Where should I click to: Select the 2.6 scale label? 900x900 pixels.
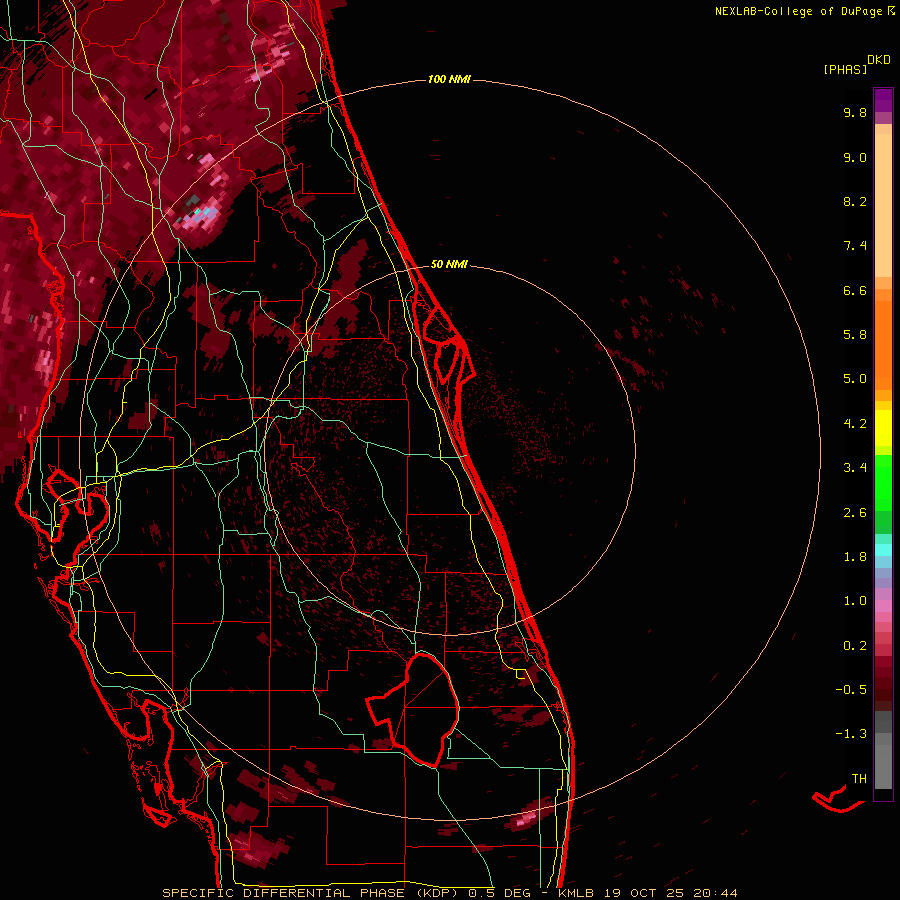[855, 513]
